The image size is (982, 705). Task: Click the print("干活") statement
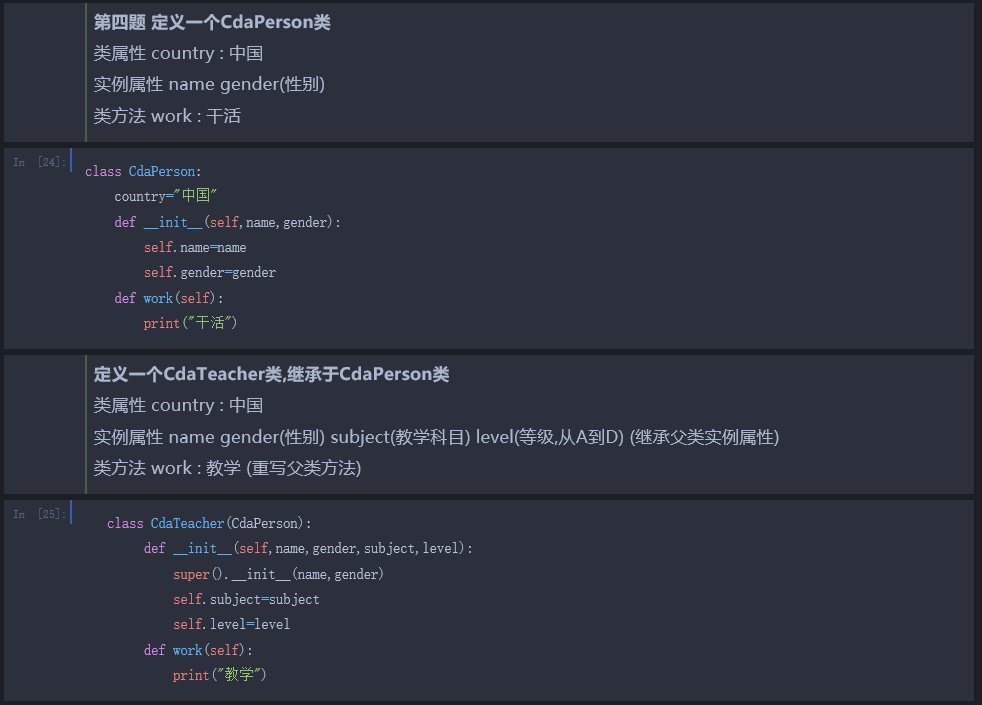click(190, 323)
